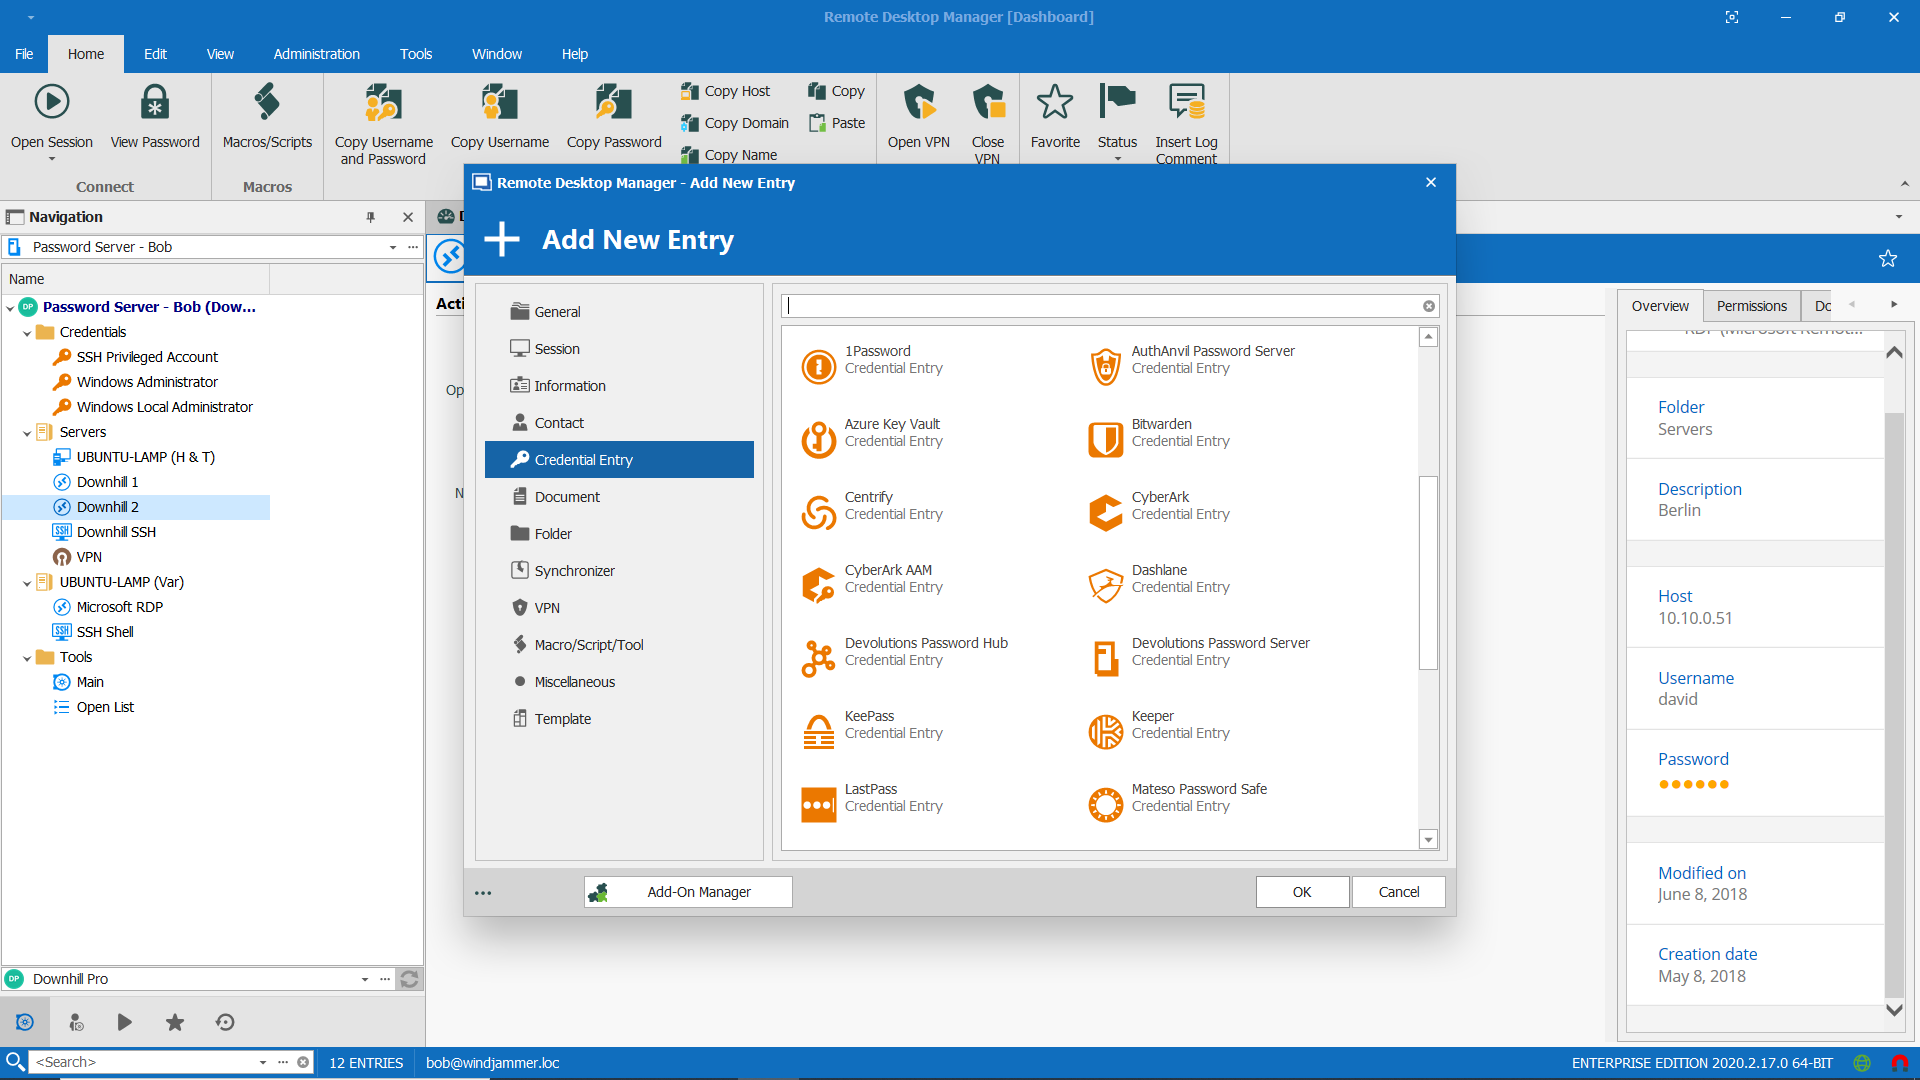Open the Administration ribbon tab

point(316,54)
